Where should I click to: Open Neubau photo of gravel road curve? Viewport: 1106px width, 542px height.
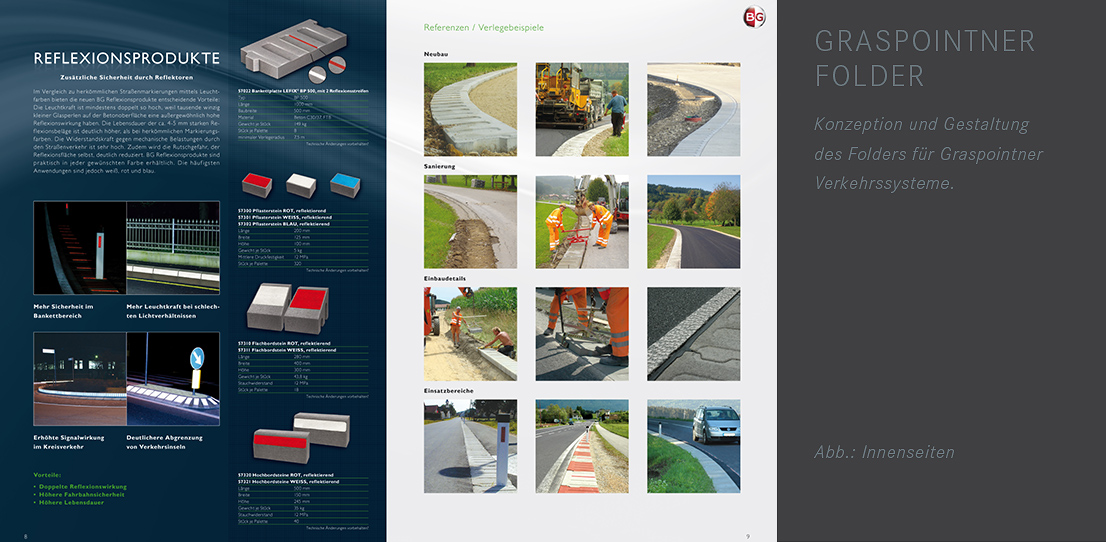point(693,109)
